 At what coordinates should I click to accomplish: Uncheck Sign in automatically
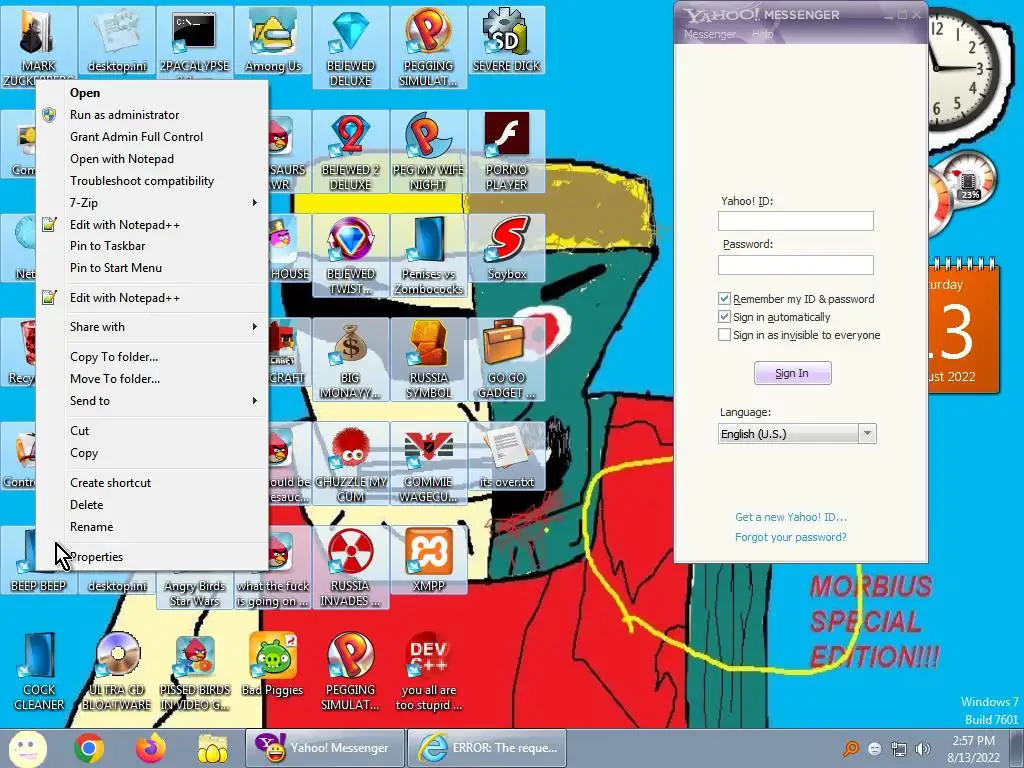(x=724, y=317)
